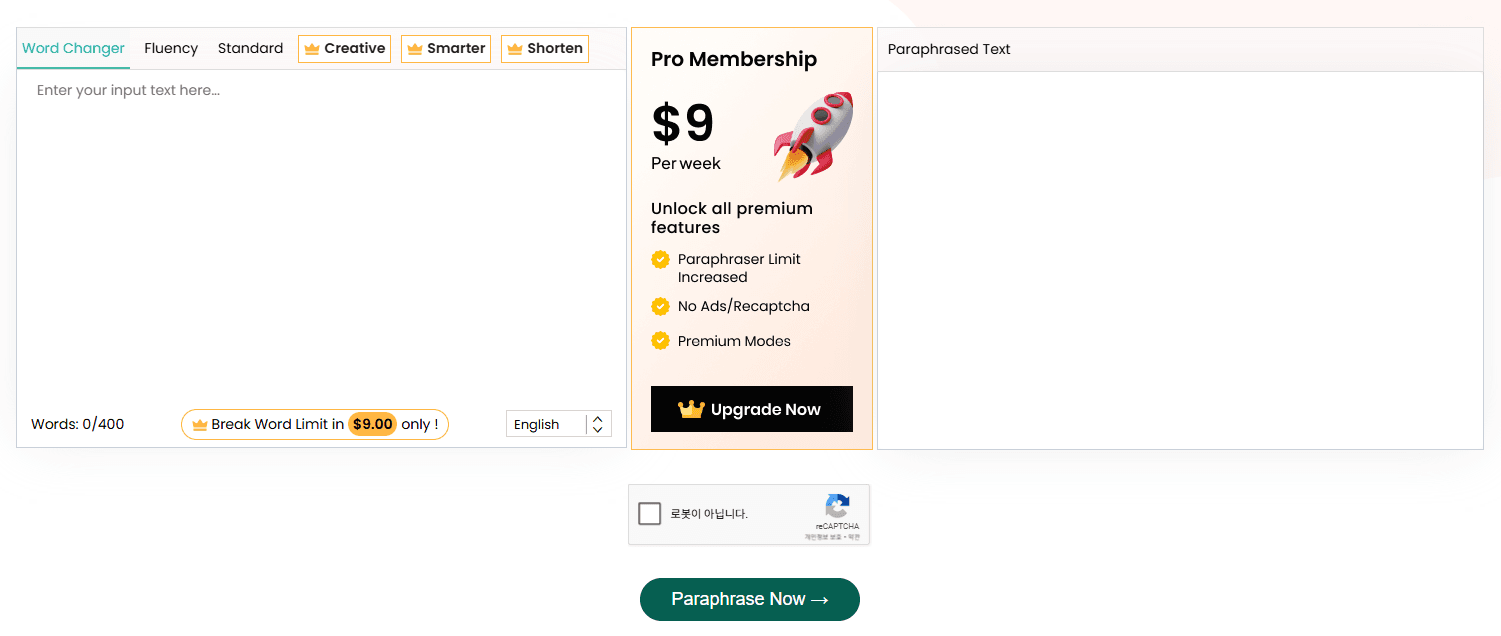The image size is (1501, 636).
Task: Click the crown icon on the Smarter mode
Action: [417, 48]
